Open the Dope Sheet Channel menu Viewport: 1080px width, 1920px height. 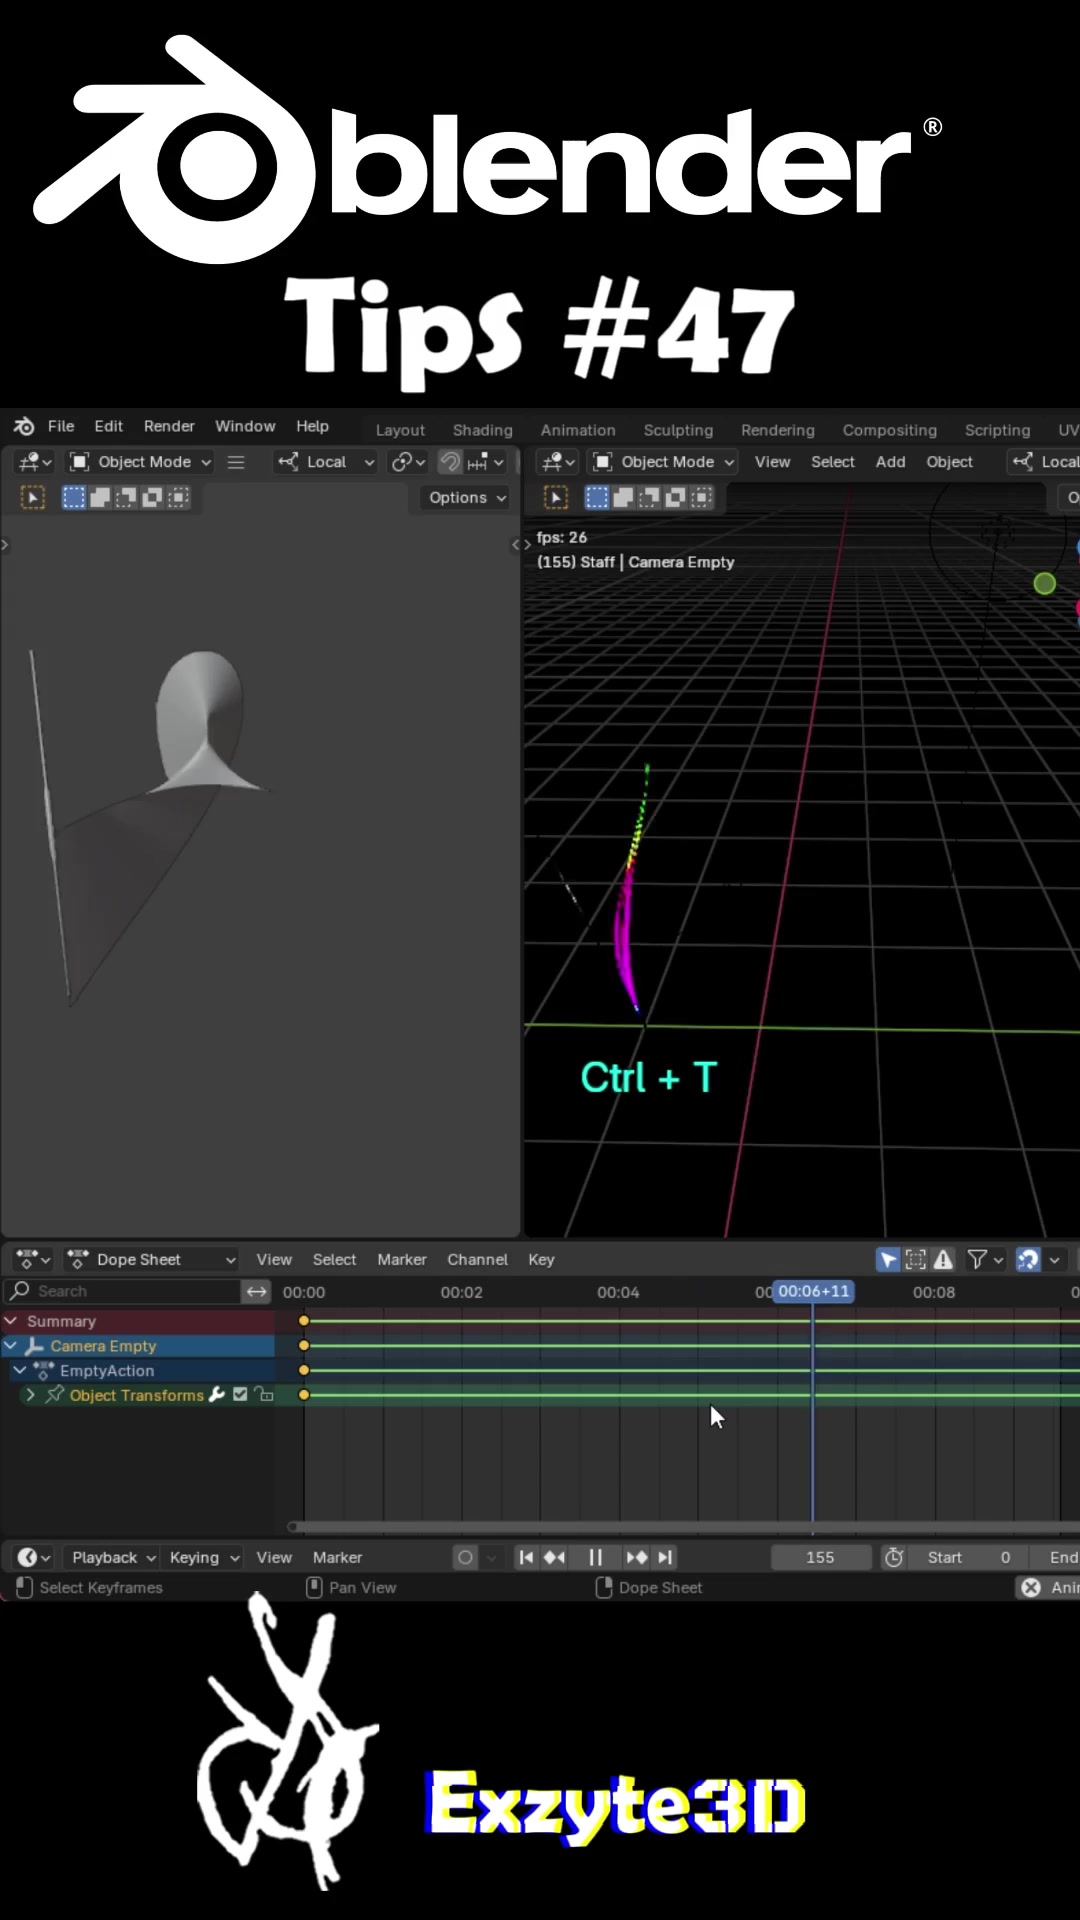pyautogui.click(x=477, y=1259)
